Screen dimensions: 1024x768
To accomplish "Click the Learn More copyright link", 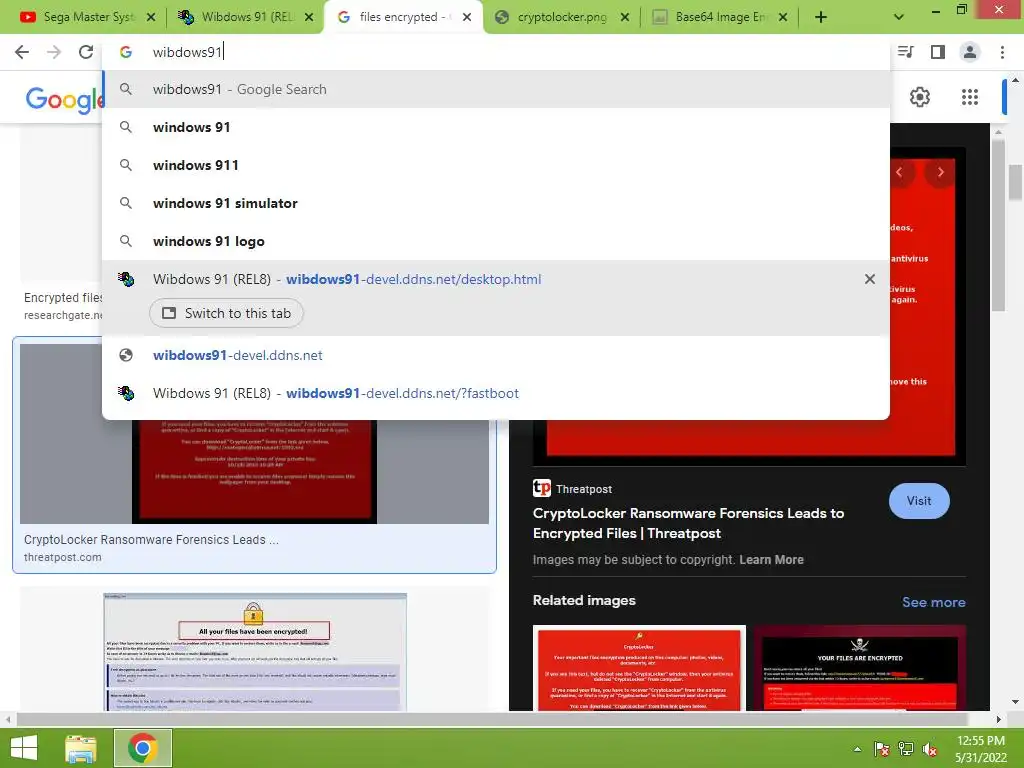I will pos(771,560).
